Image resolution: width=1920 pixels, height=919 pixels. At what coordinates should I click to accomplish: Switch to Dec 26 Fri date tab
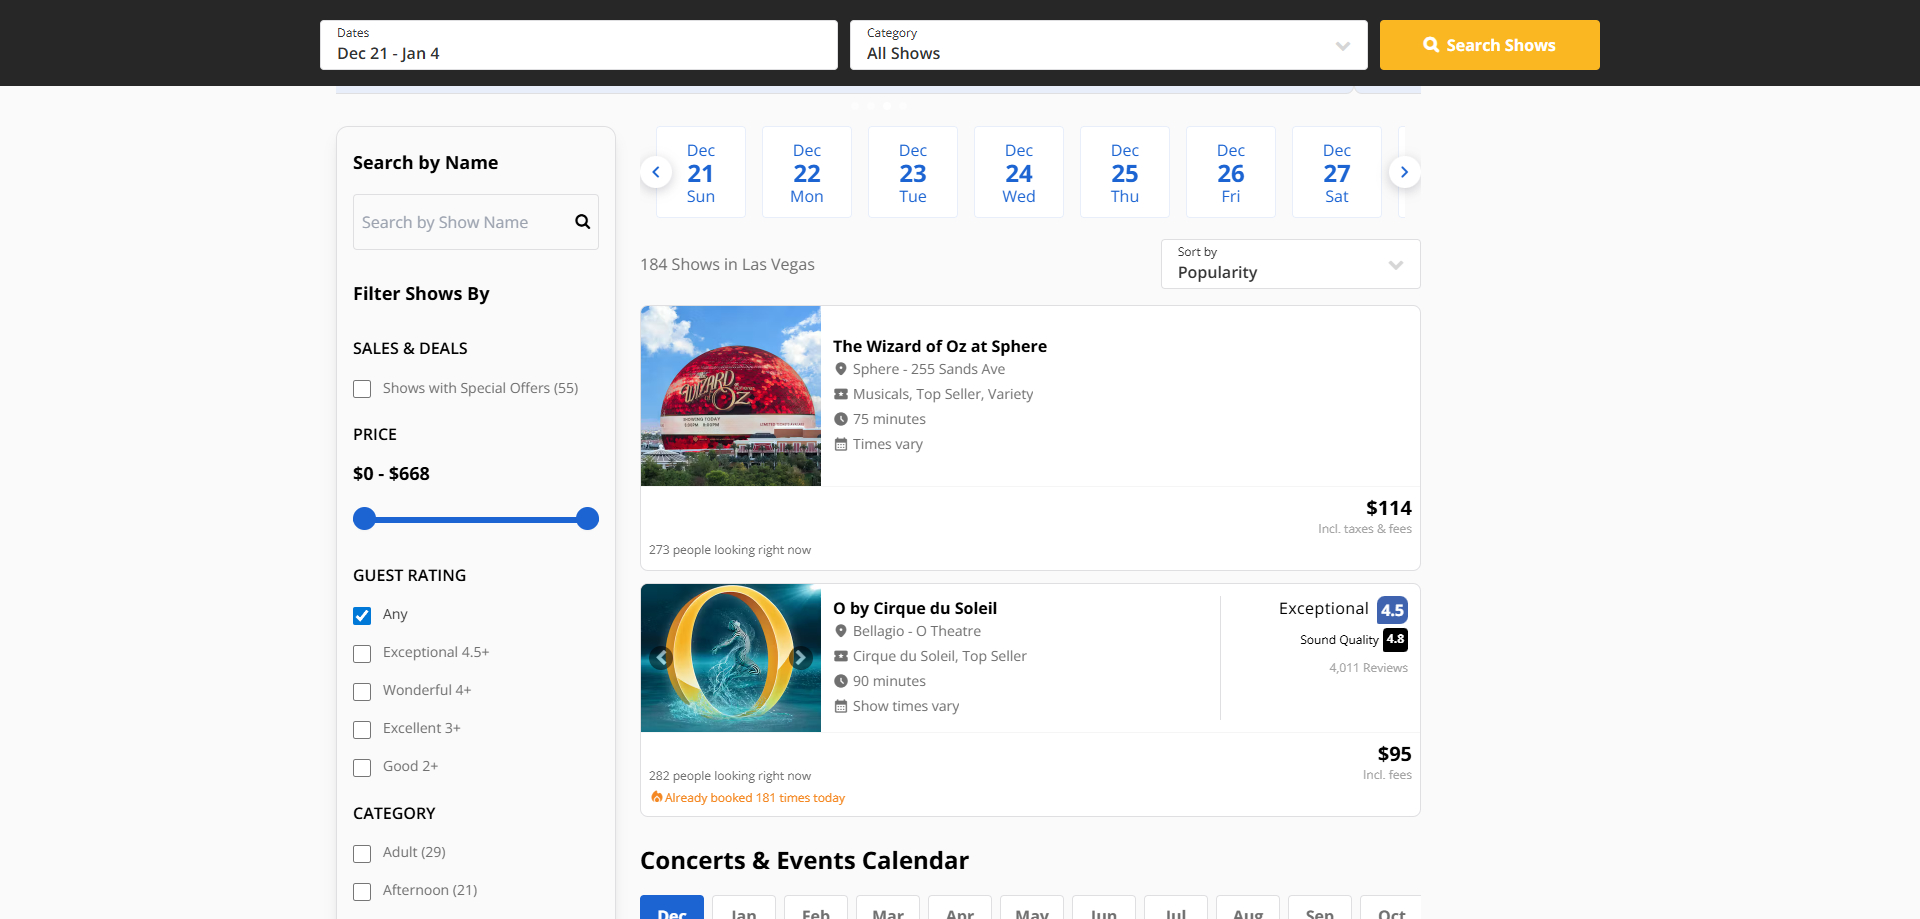(x=1230, y=172)
